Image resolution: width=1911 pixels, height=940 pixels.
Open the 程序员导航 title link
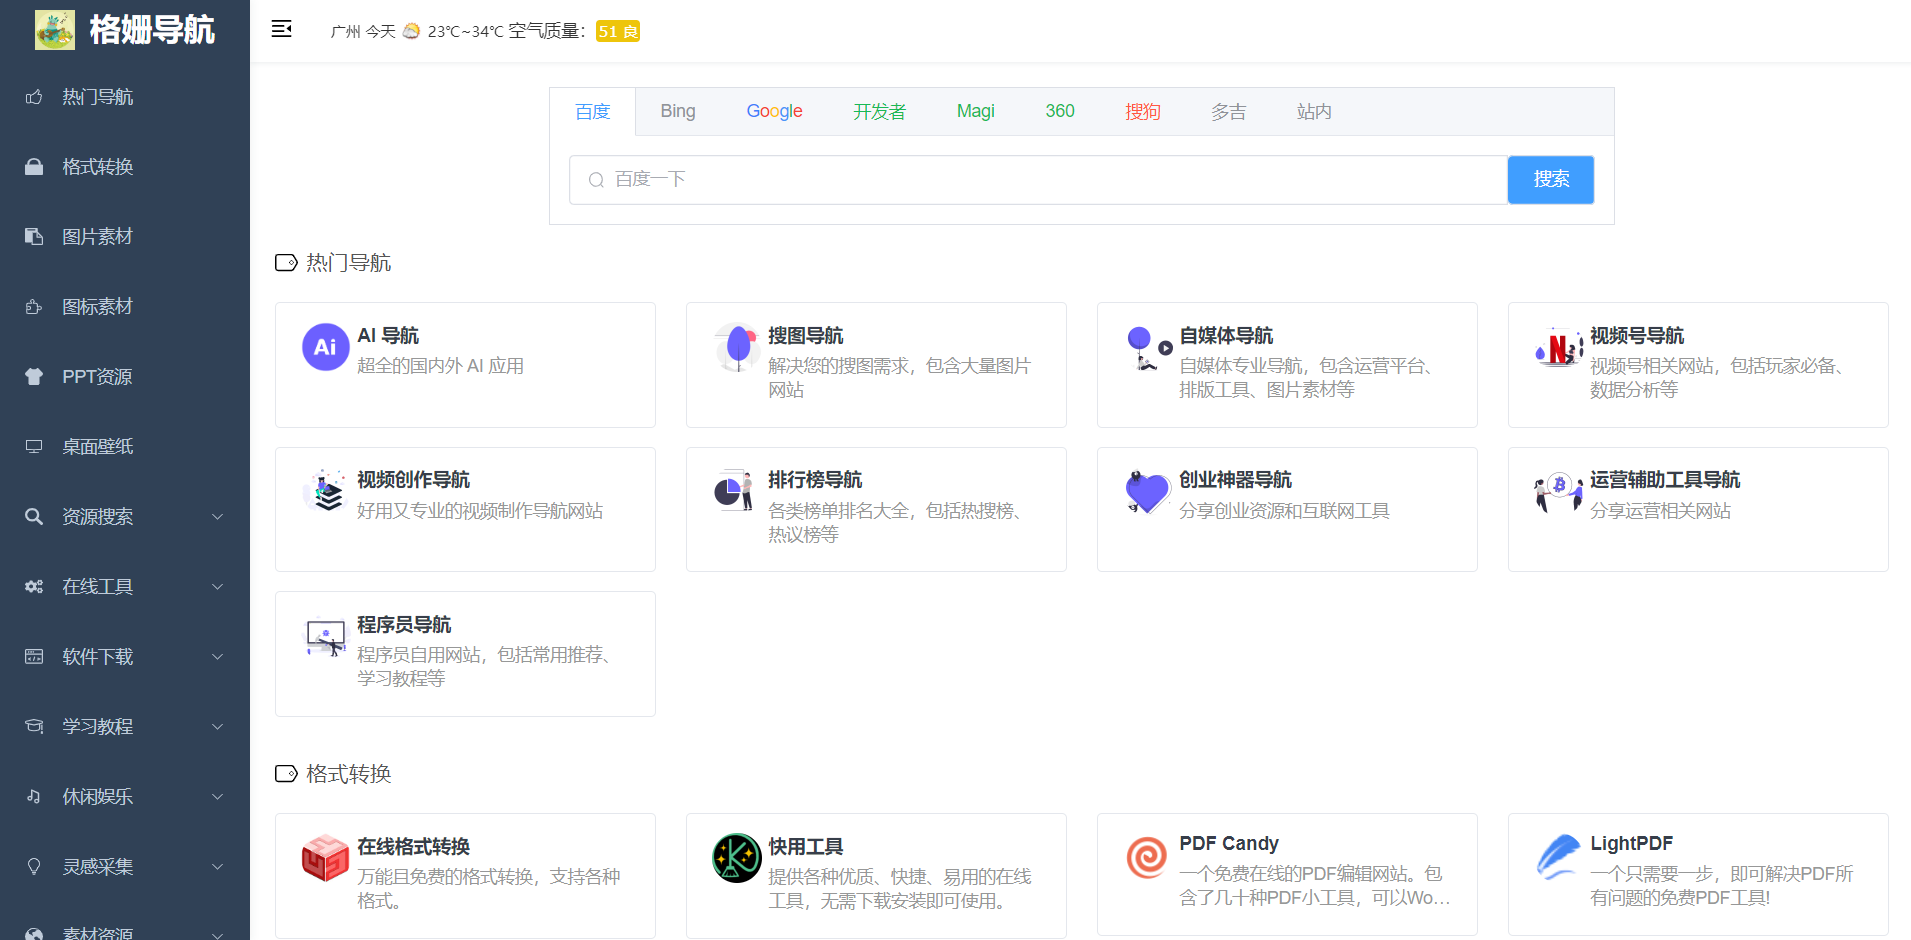(x=404, y=625)
